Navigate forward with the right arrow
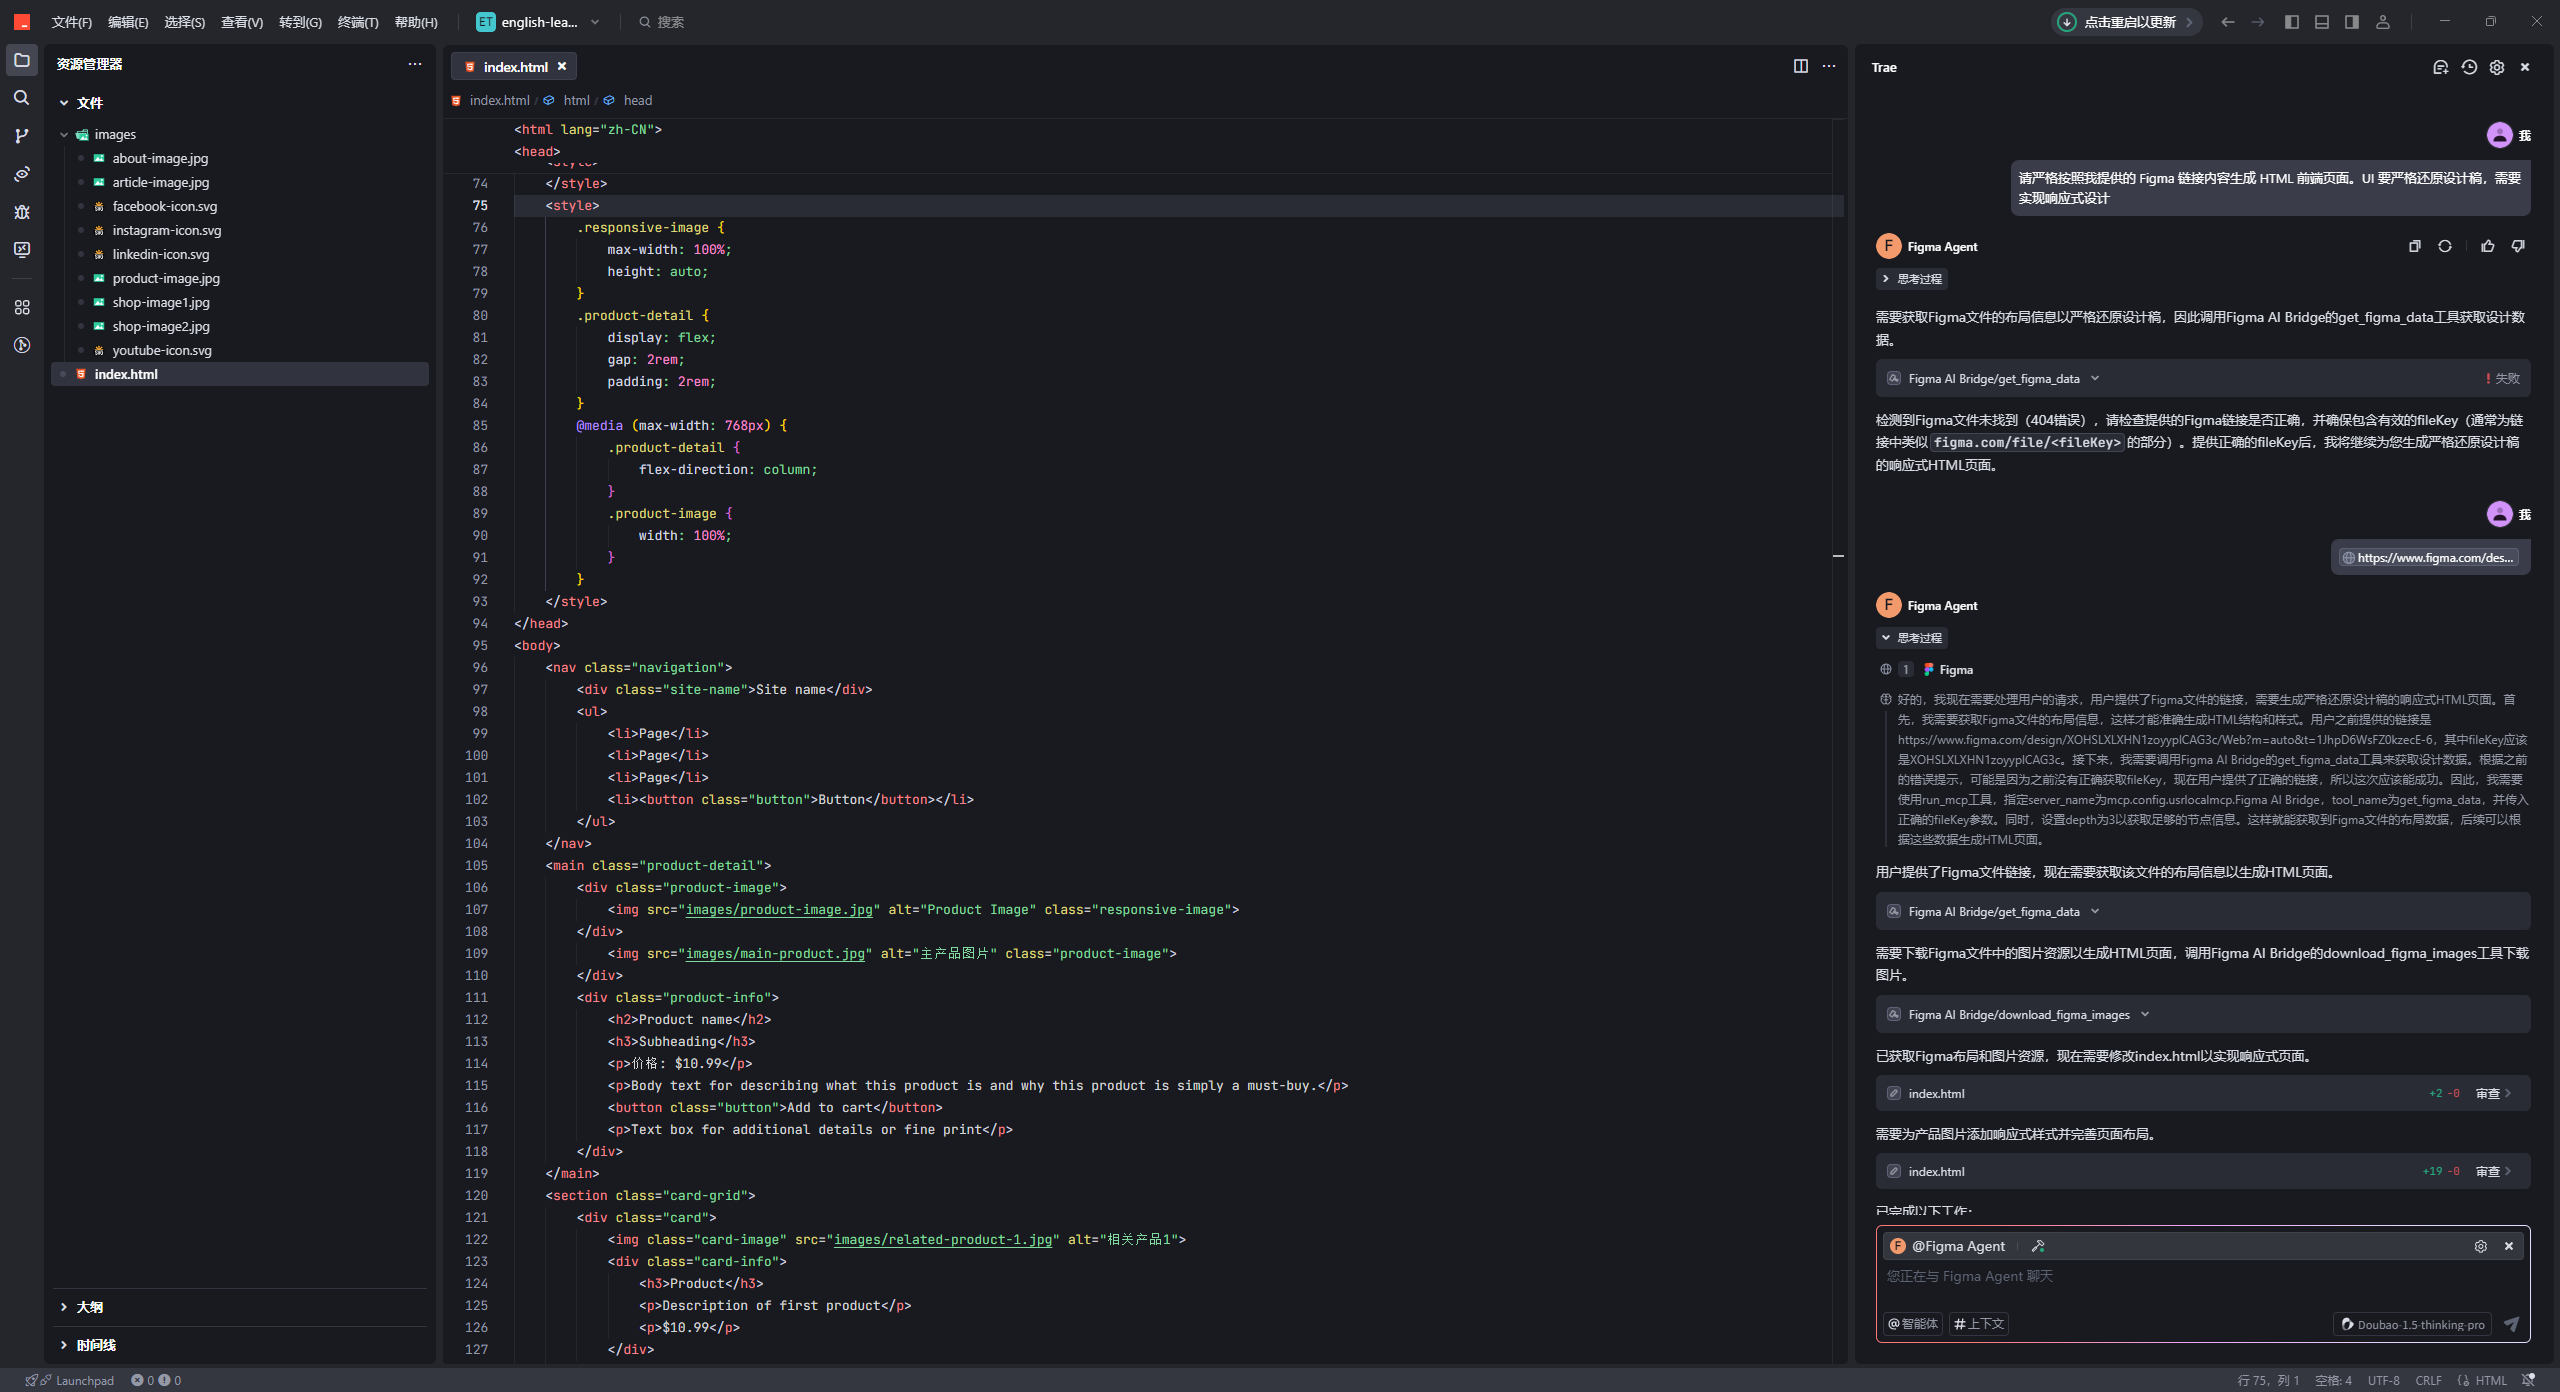2560x1392 pixels. 2258,22
